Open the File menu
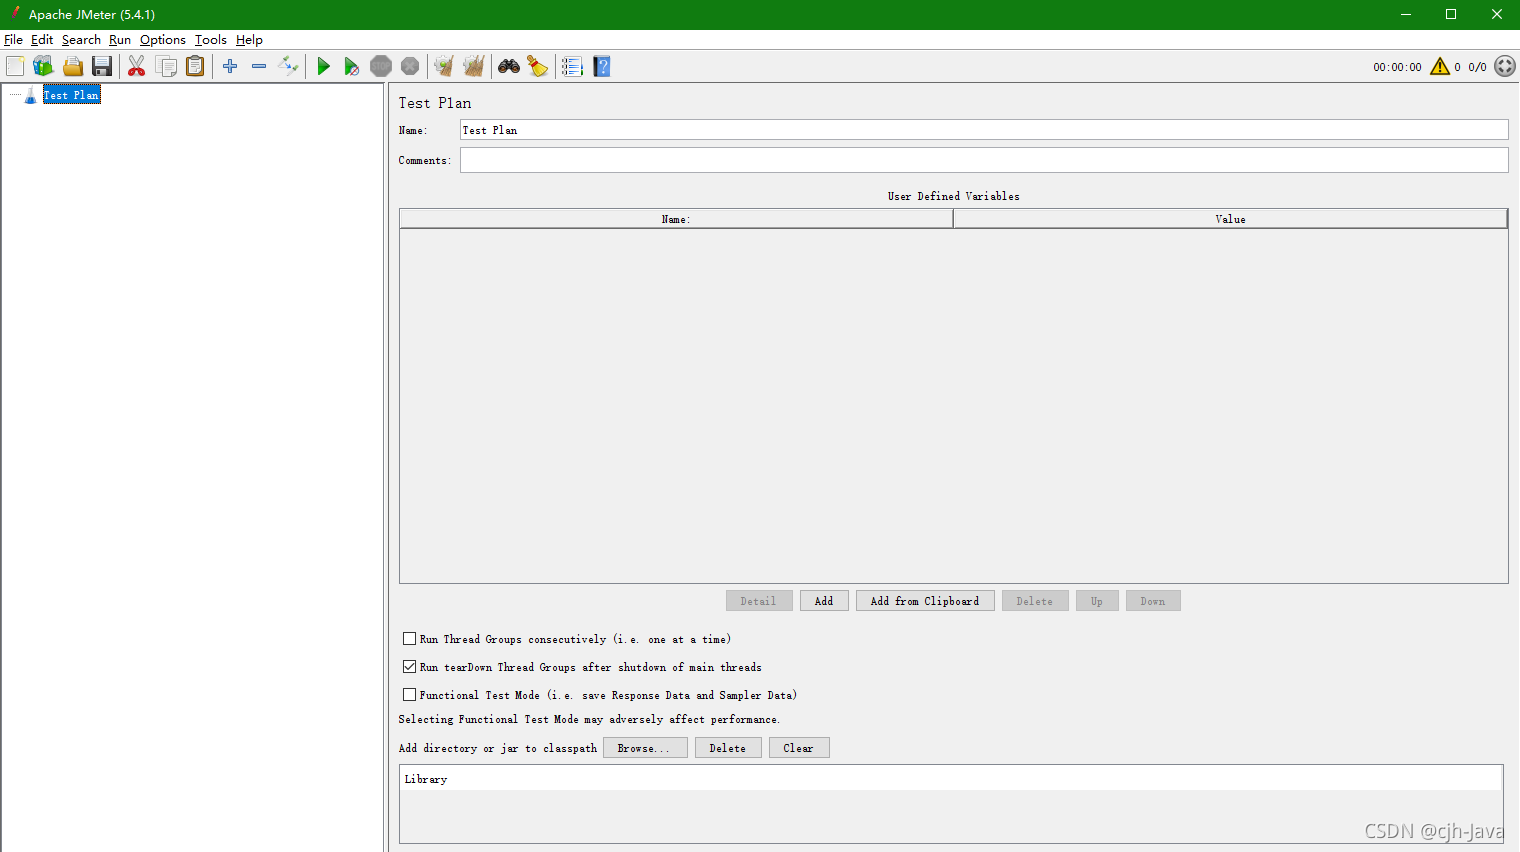Image resolution: width=1520 pixels, height=852 pixels. coord(13,40)
